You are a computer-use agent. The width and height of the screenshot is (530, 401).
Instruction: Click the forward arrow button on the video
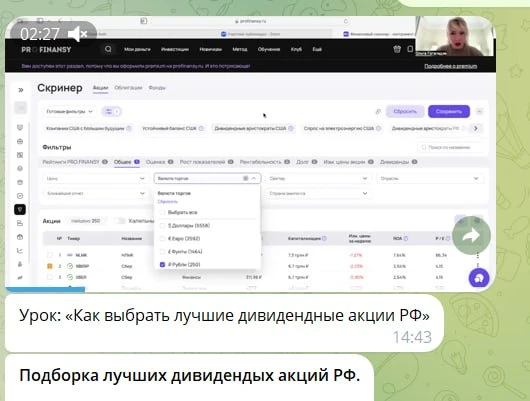(x=471, y=235)
